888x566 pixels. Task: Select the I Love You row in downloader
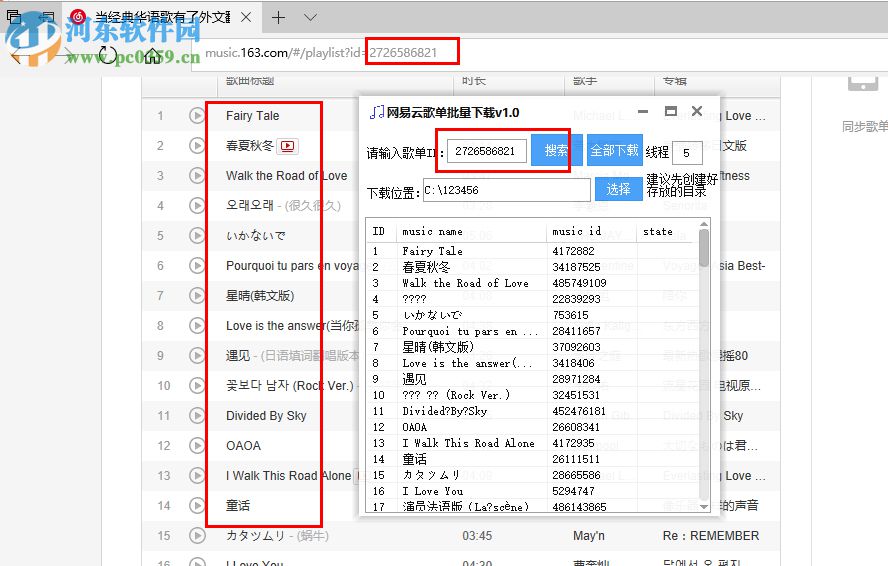pos(532,491)
